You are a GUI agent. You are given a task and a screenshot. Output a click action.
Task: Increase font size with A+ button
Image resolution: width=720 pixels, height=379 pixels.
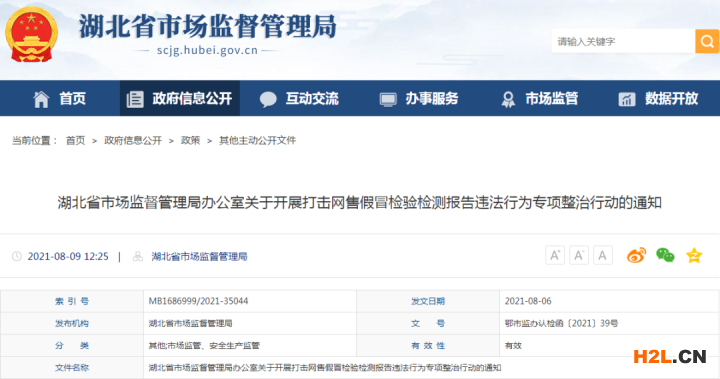click(x=555, y=255)
